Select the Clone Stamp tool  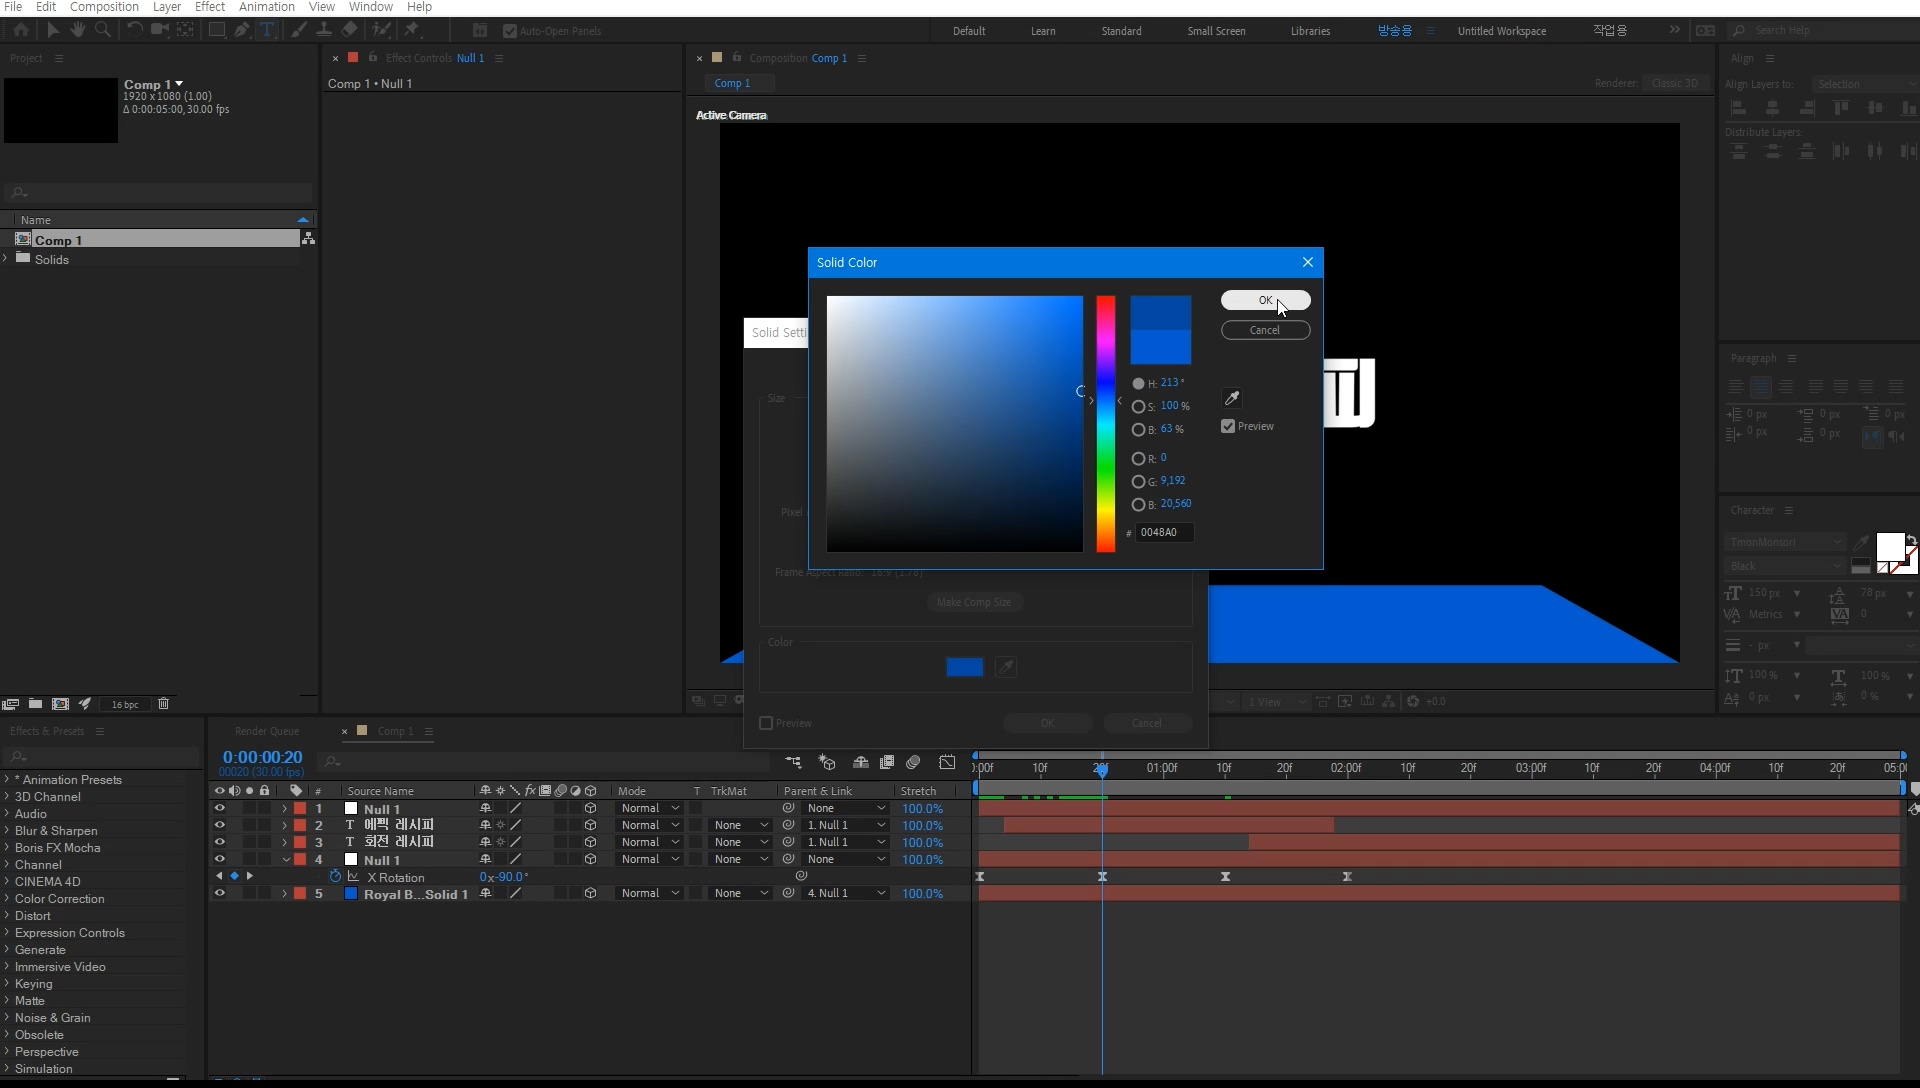[324, 30]
